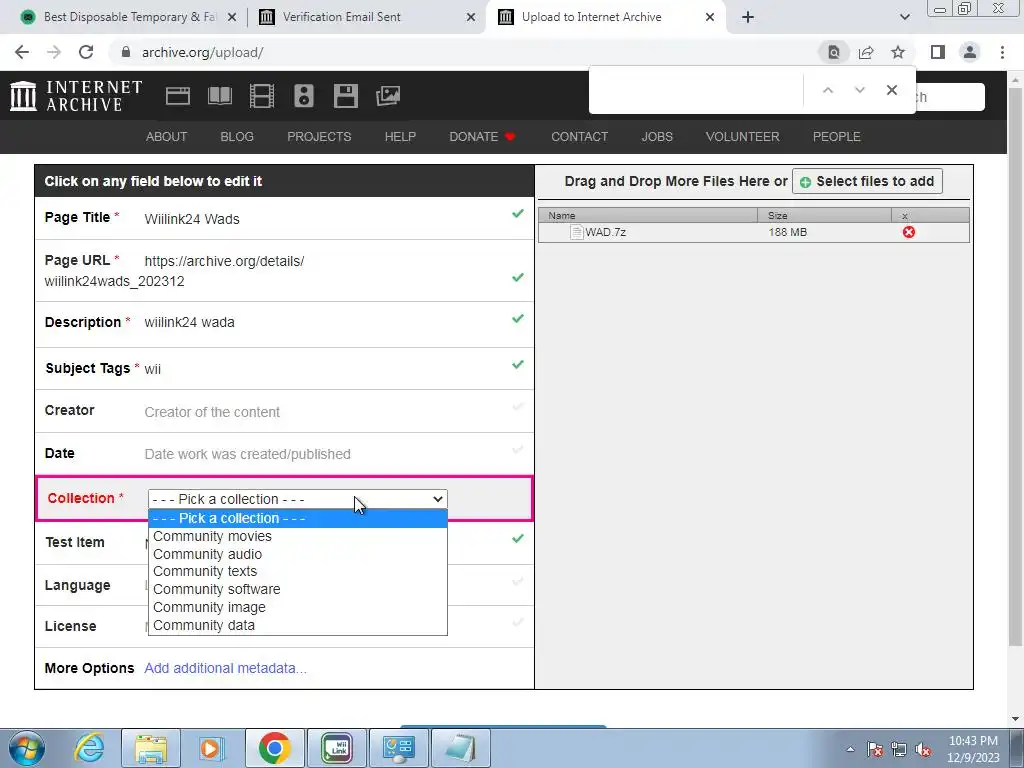The width and height of the screenshot is (1024, 768).
Task: Click the page search lens icon in address bar
Action: tap(834, 52)
